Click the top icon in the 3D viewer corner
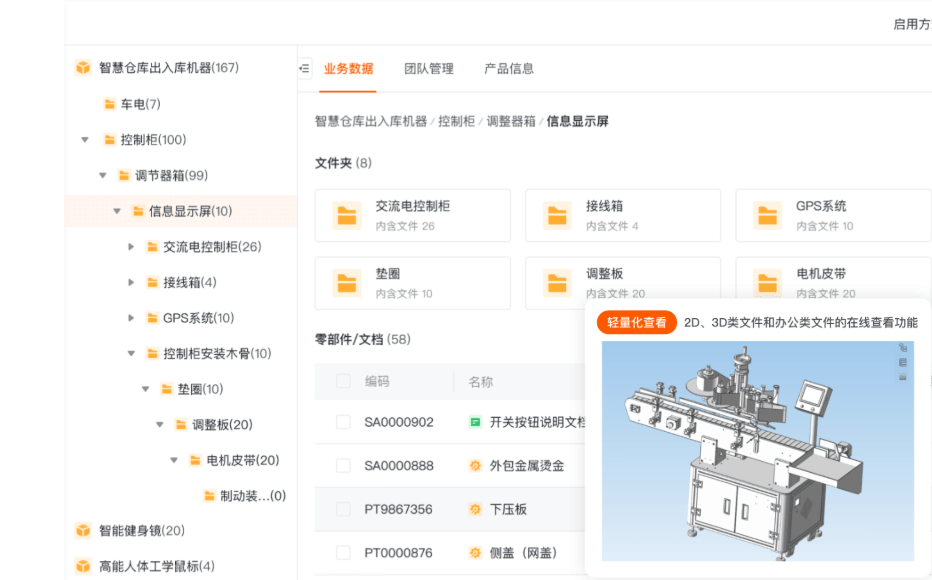Viewport: 932px width, 580px height. click(x=902, y=348)
